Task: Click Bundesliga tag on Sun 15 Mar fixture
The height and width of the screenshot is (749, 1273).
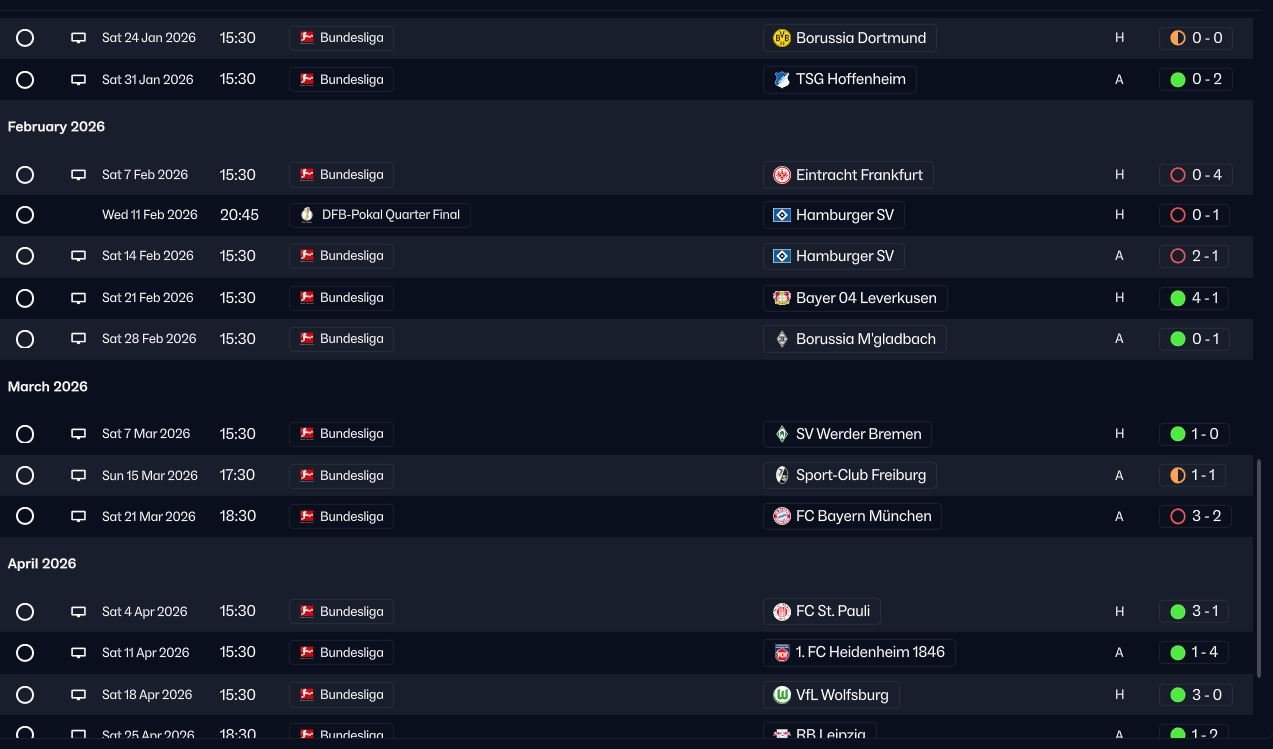Action: coord(342,475)
